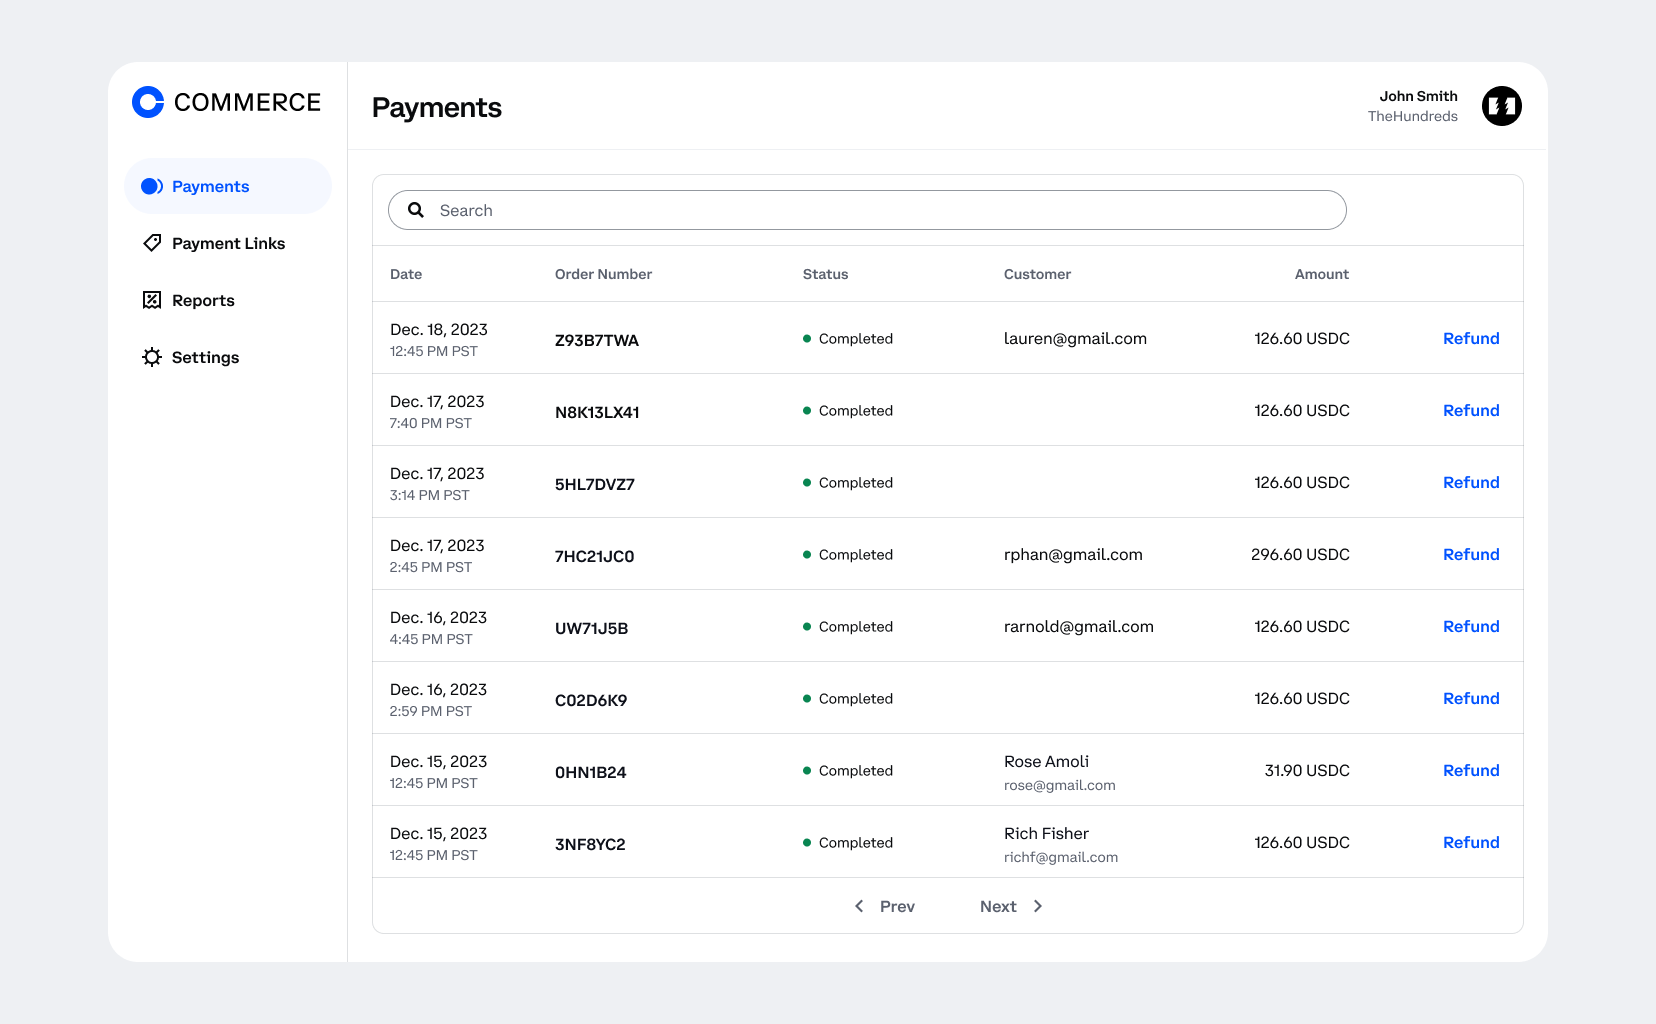
Task: Select order number 7HC21JC0
Action: click(594, 556)
